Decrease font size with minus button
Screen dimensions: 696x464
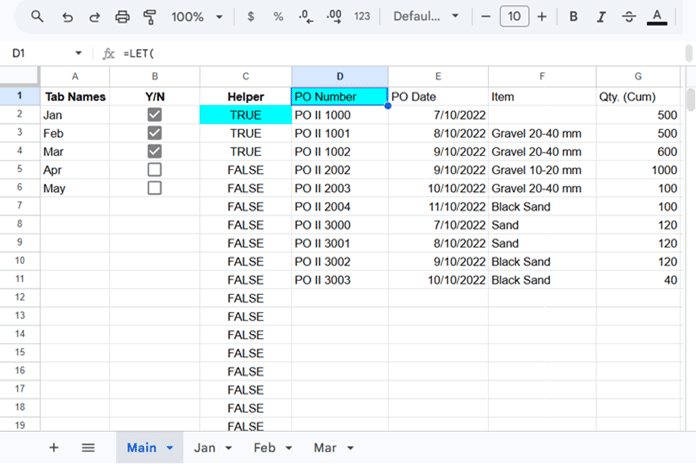486,17
